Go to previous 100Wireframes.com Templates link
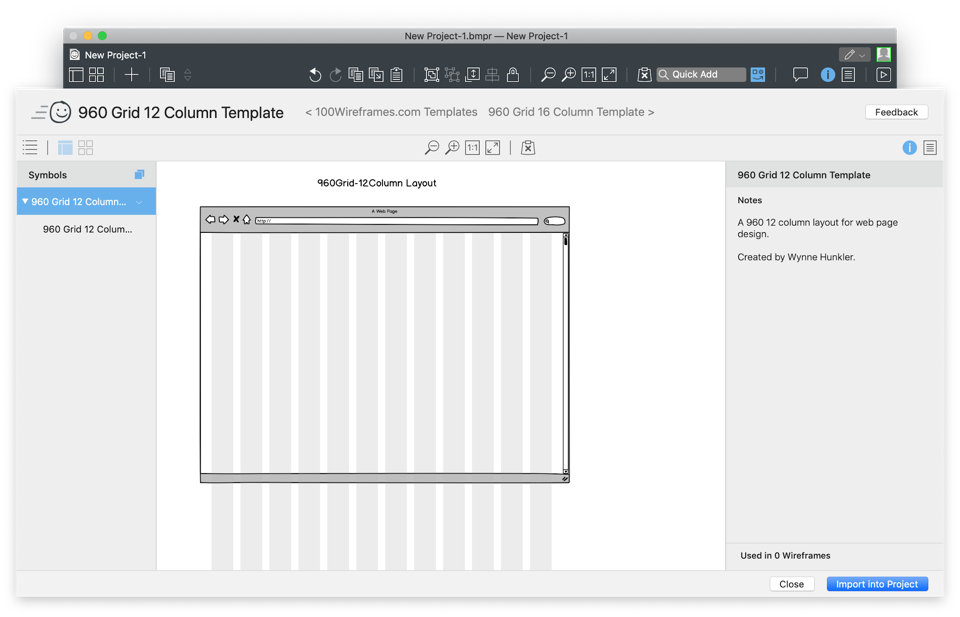The width and height of the screenshot is (960, 617). pos(391,112)
